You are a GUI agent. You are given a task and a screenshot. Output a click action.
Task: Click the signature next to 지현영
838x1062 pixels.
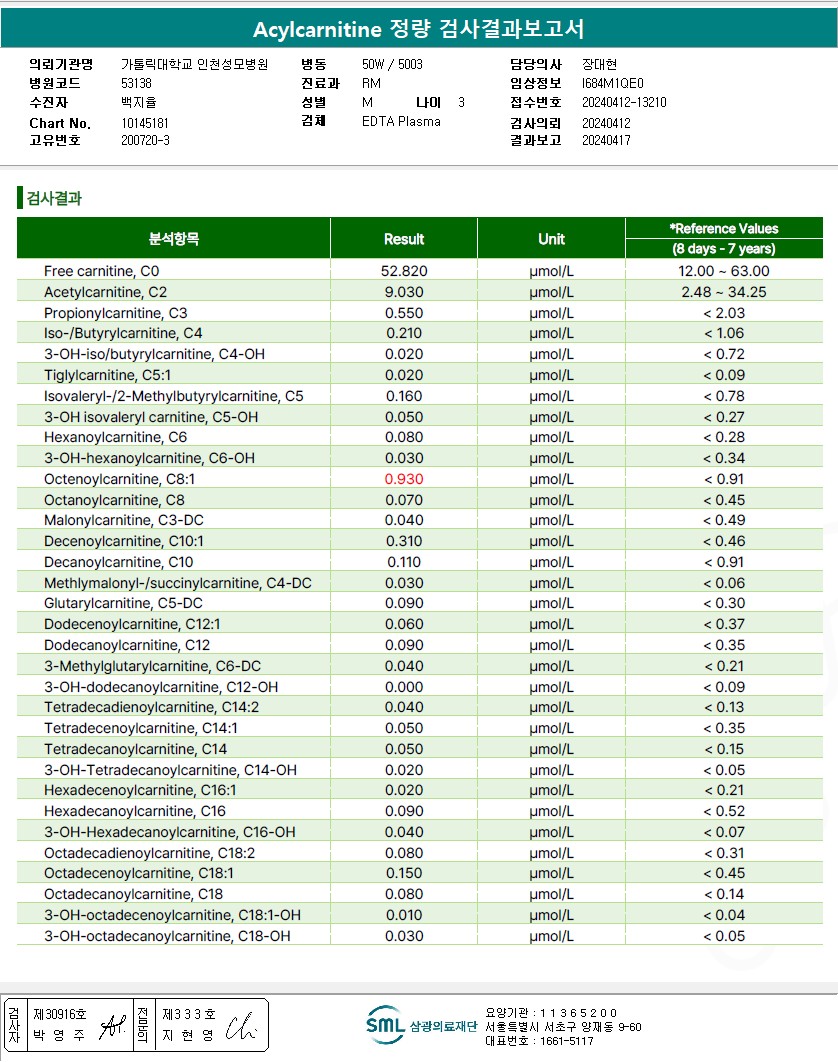click(x=241, y=1026)
